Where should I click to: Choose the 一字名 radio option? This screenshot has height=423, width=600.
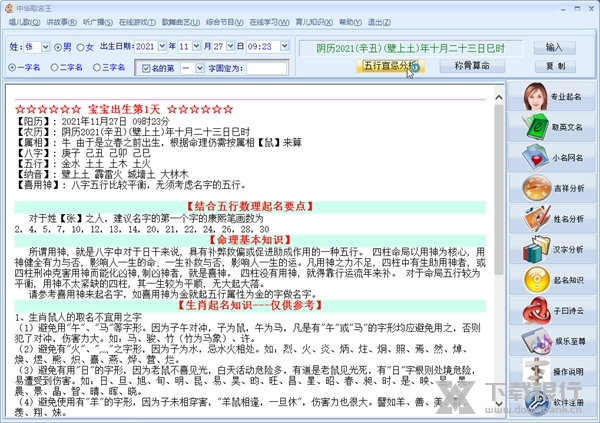pyautogui.click(x=12, y=68)
